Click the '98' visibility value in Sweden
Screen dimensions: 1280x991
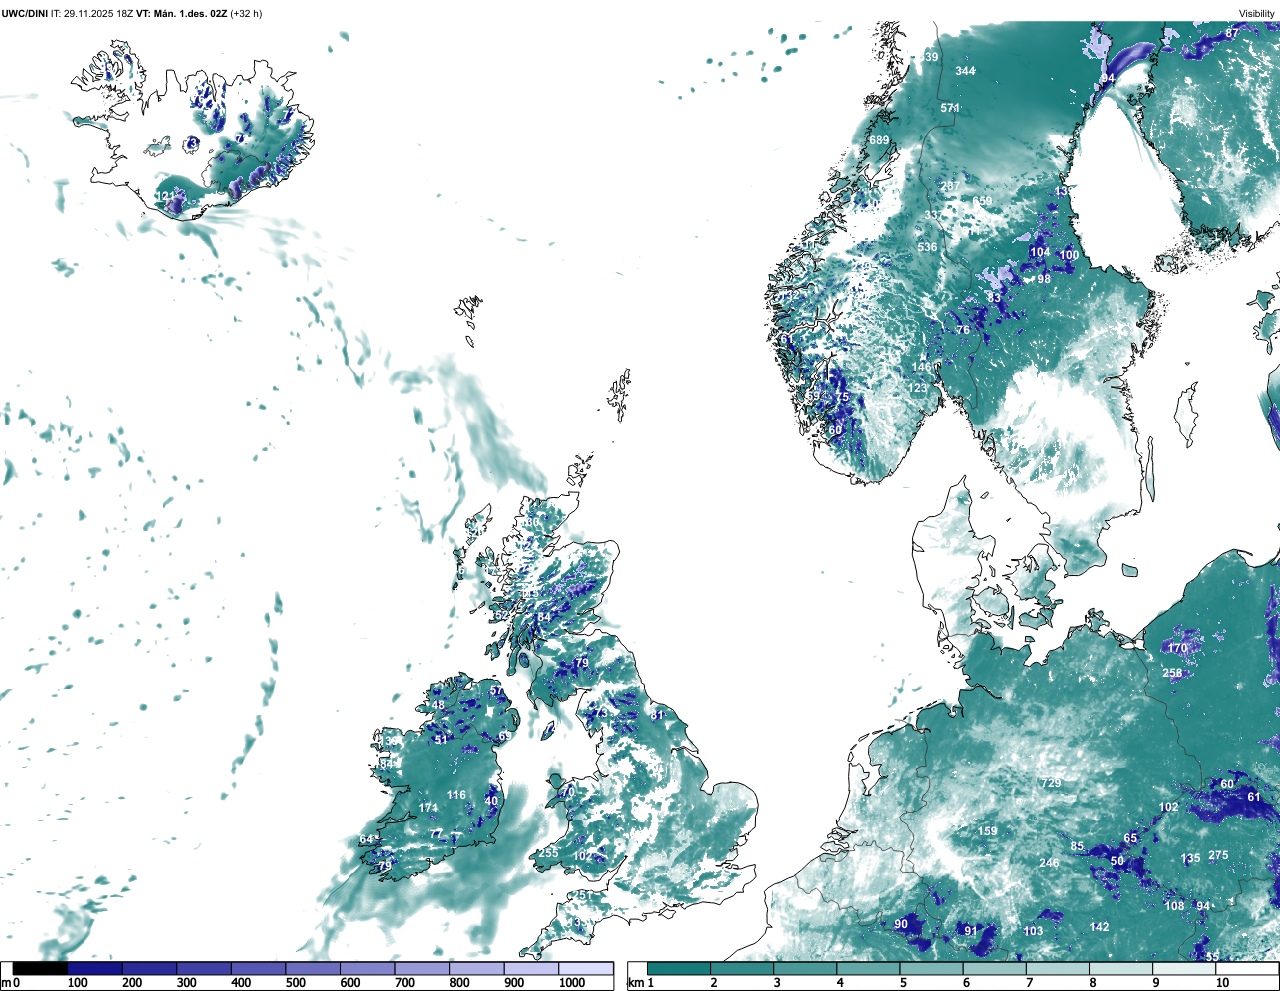1044,279
